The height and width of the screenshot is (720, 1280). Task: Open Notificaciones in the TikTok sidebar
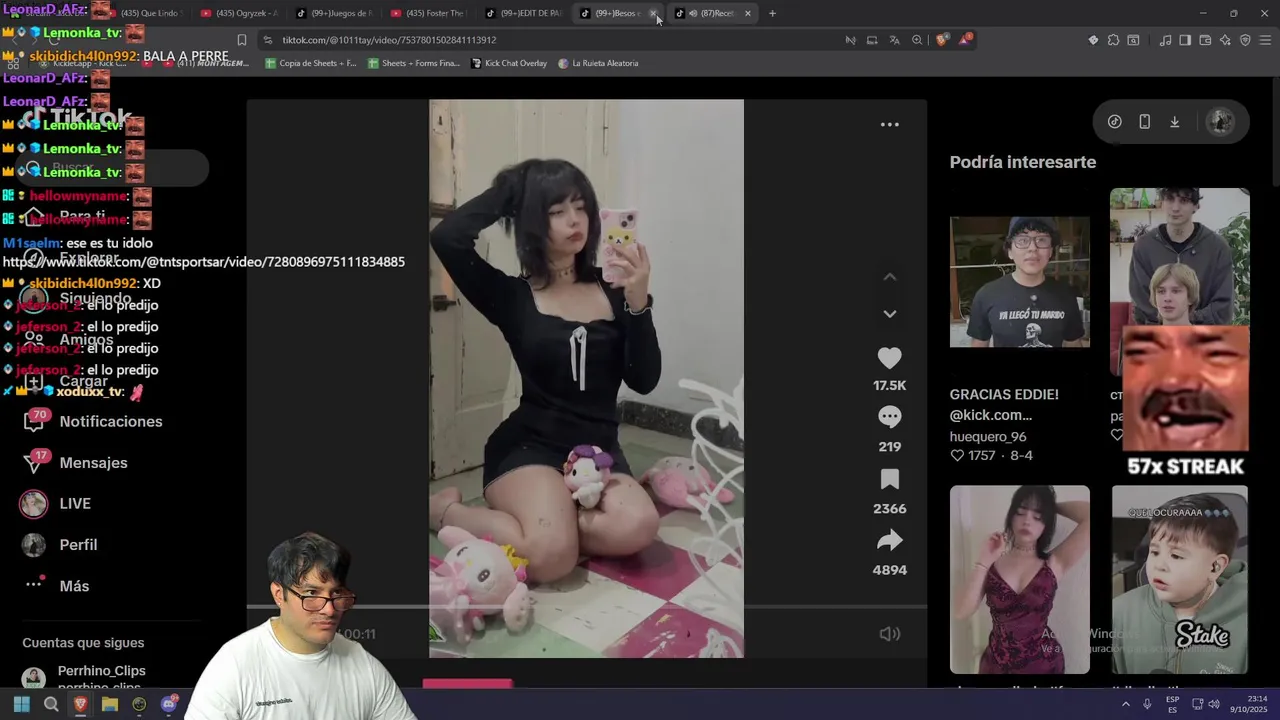coord(92,421)
